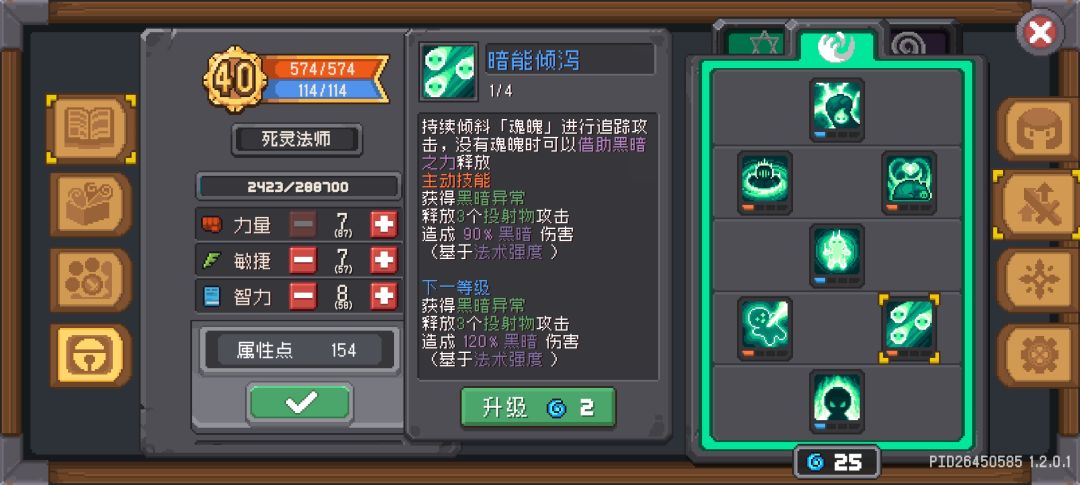Open the sword upgrade menu icon
The width and height of the screenshot is (1080, 485).
(1037, 205)
